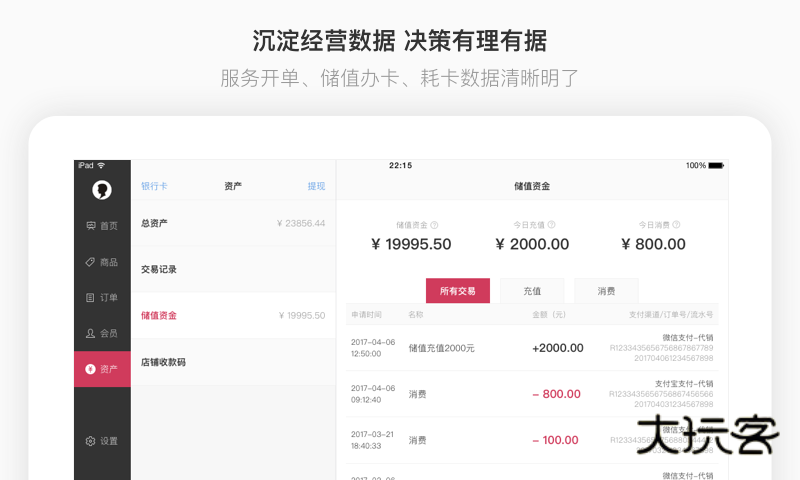Switch to 消费 tab

(606, 291)
